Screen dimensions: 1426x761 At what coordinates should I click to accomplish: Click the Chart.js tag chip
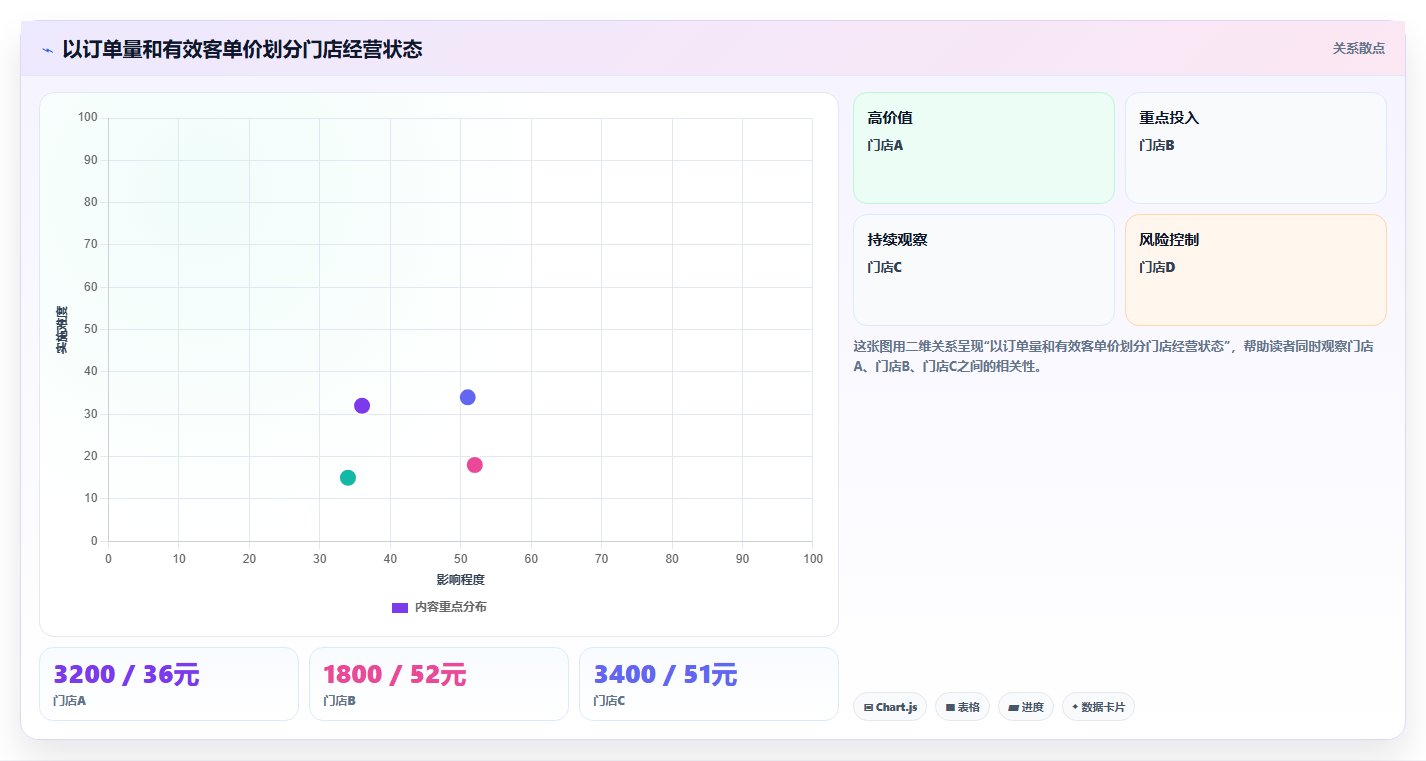[890, 707]
